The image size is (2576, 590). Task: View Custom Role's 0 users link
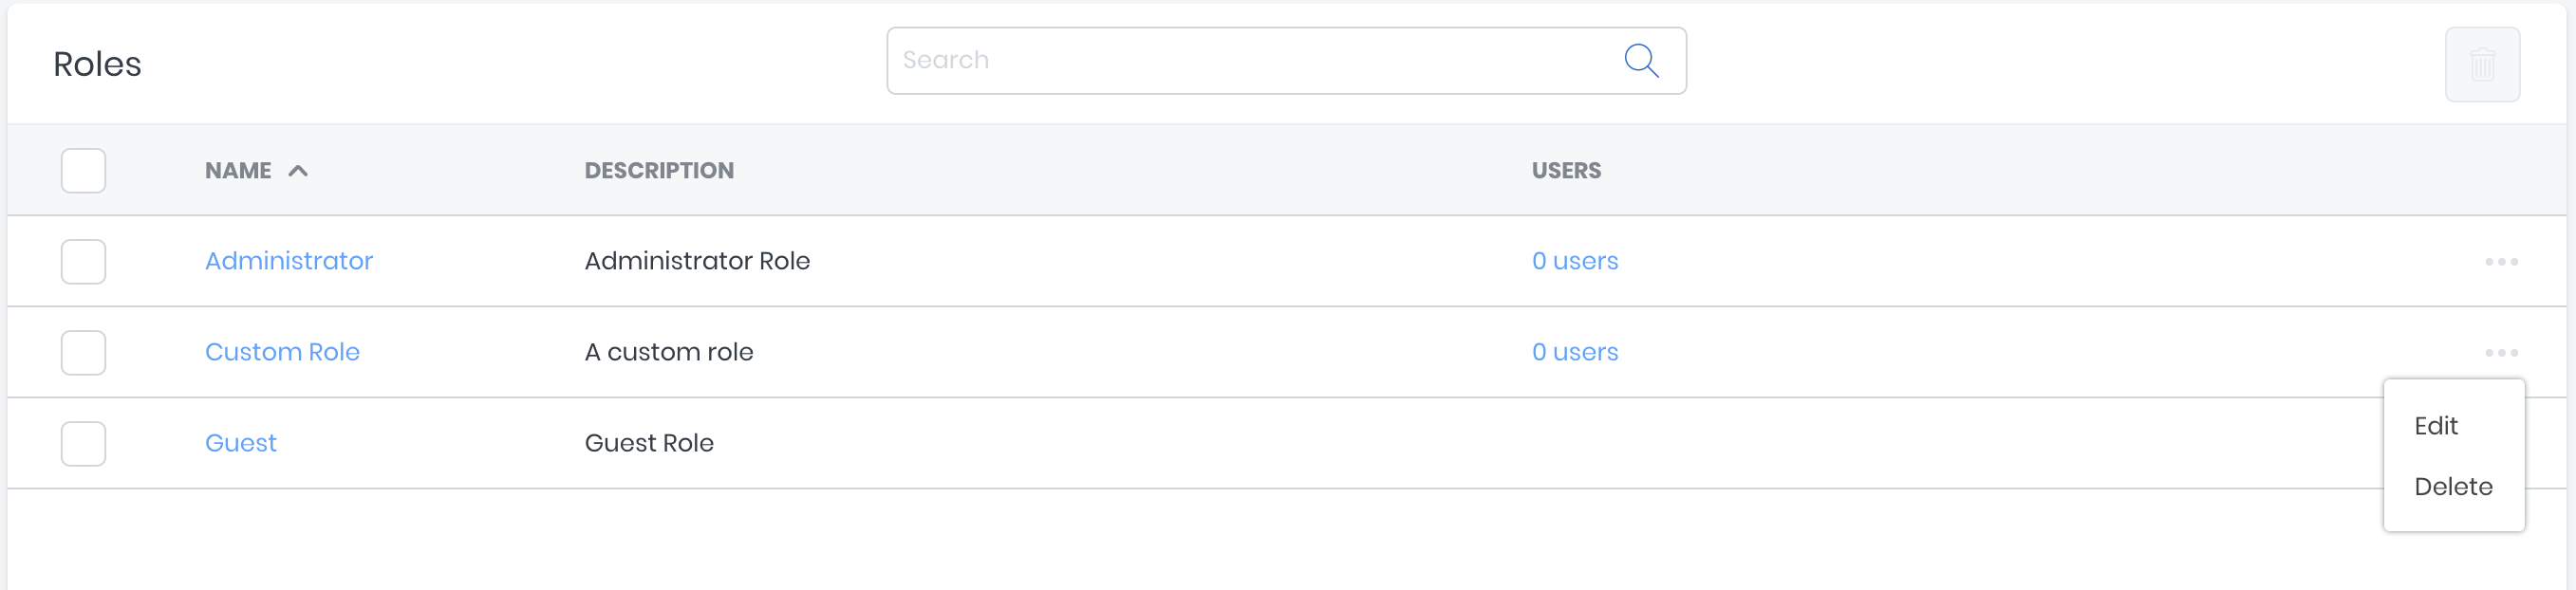[1574, 352]
